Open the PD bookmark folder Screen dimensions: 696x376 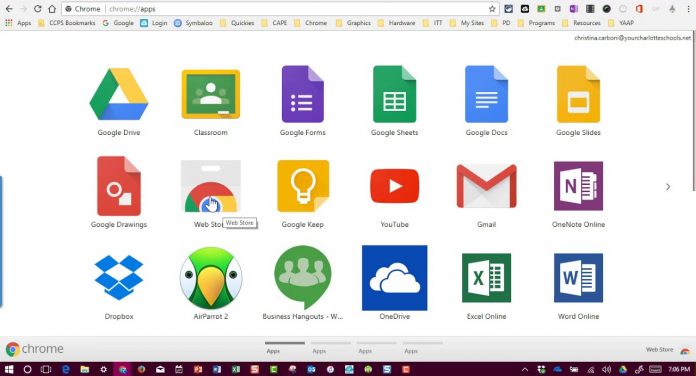[x=501, y=23]
